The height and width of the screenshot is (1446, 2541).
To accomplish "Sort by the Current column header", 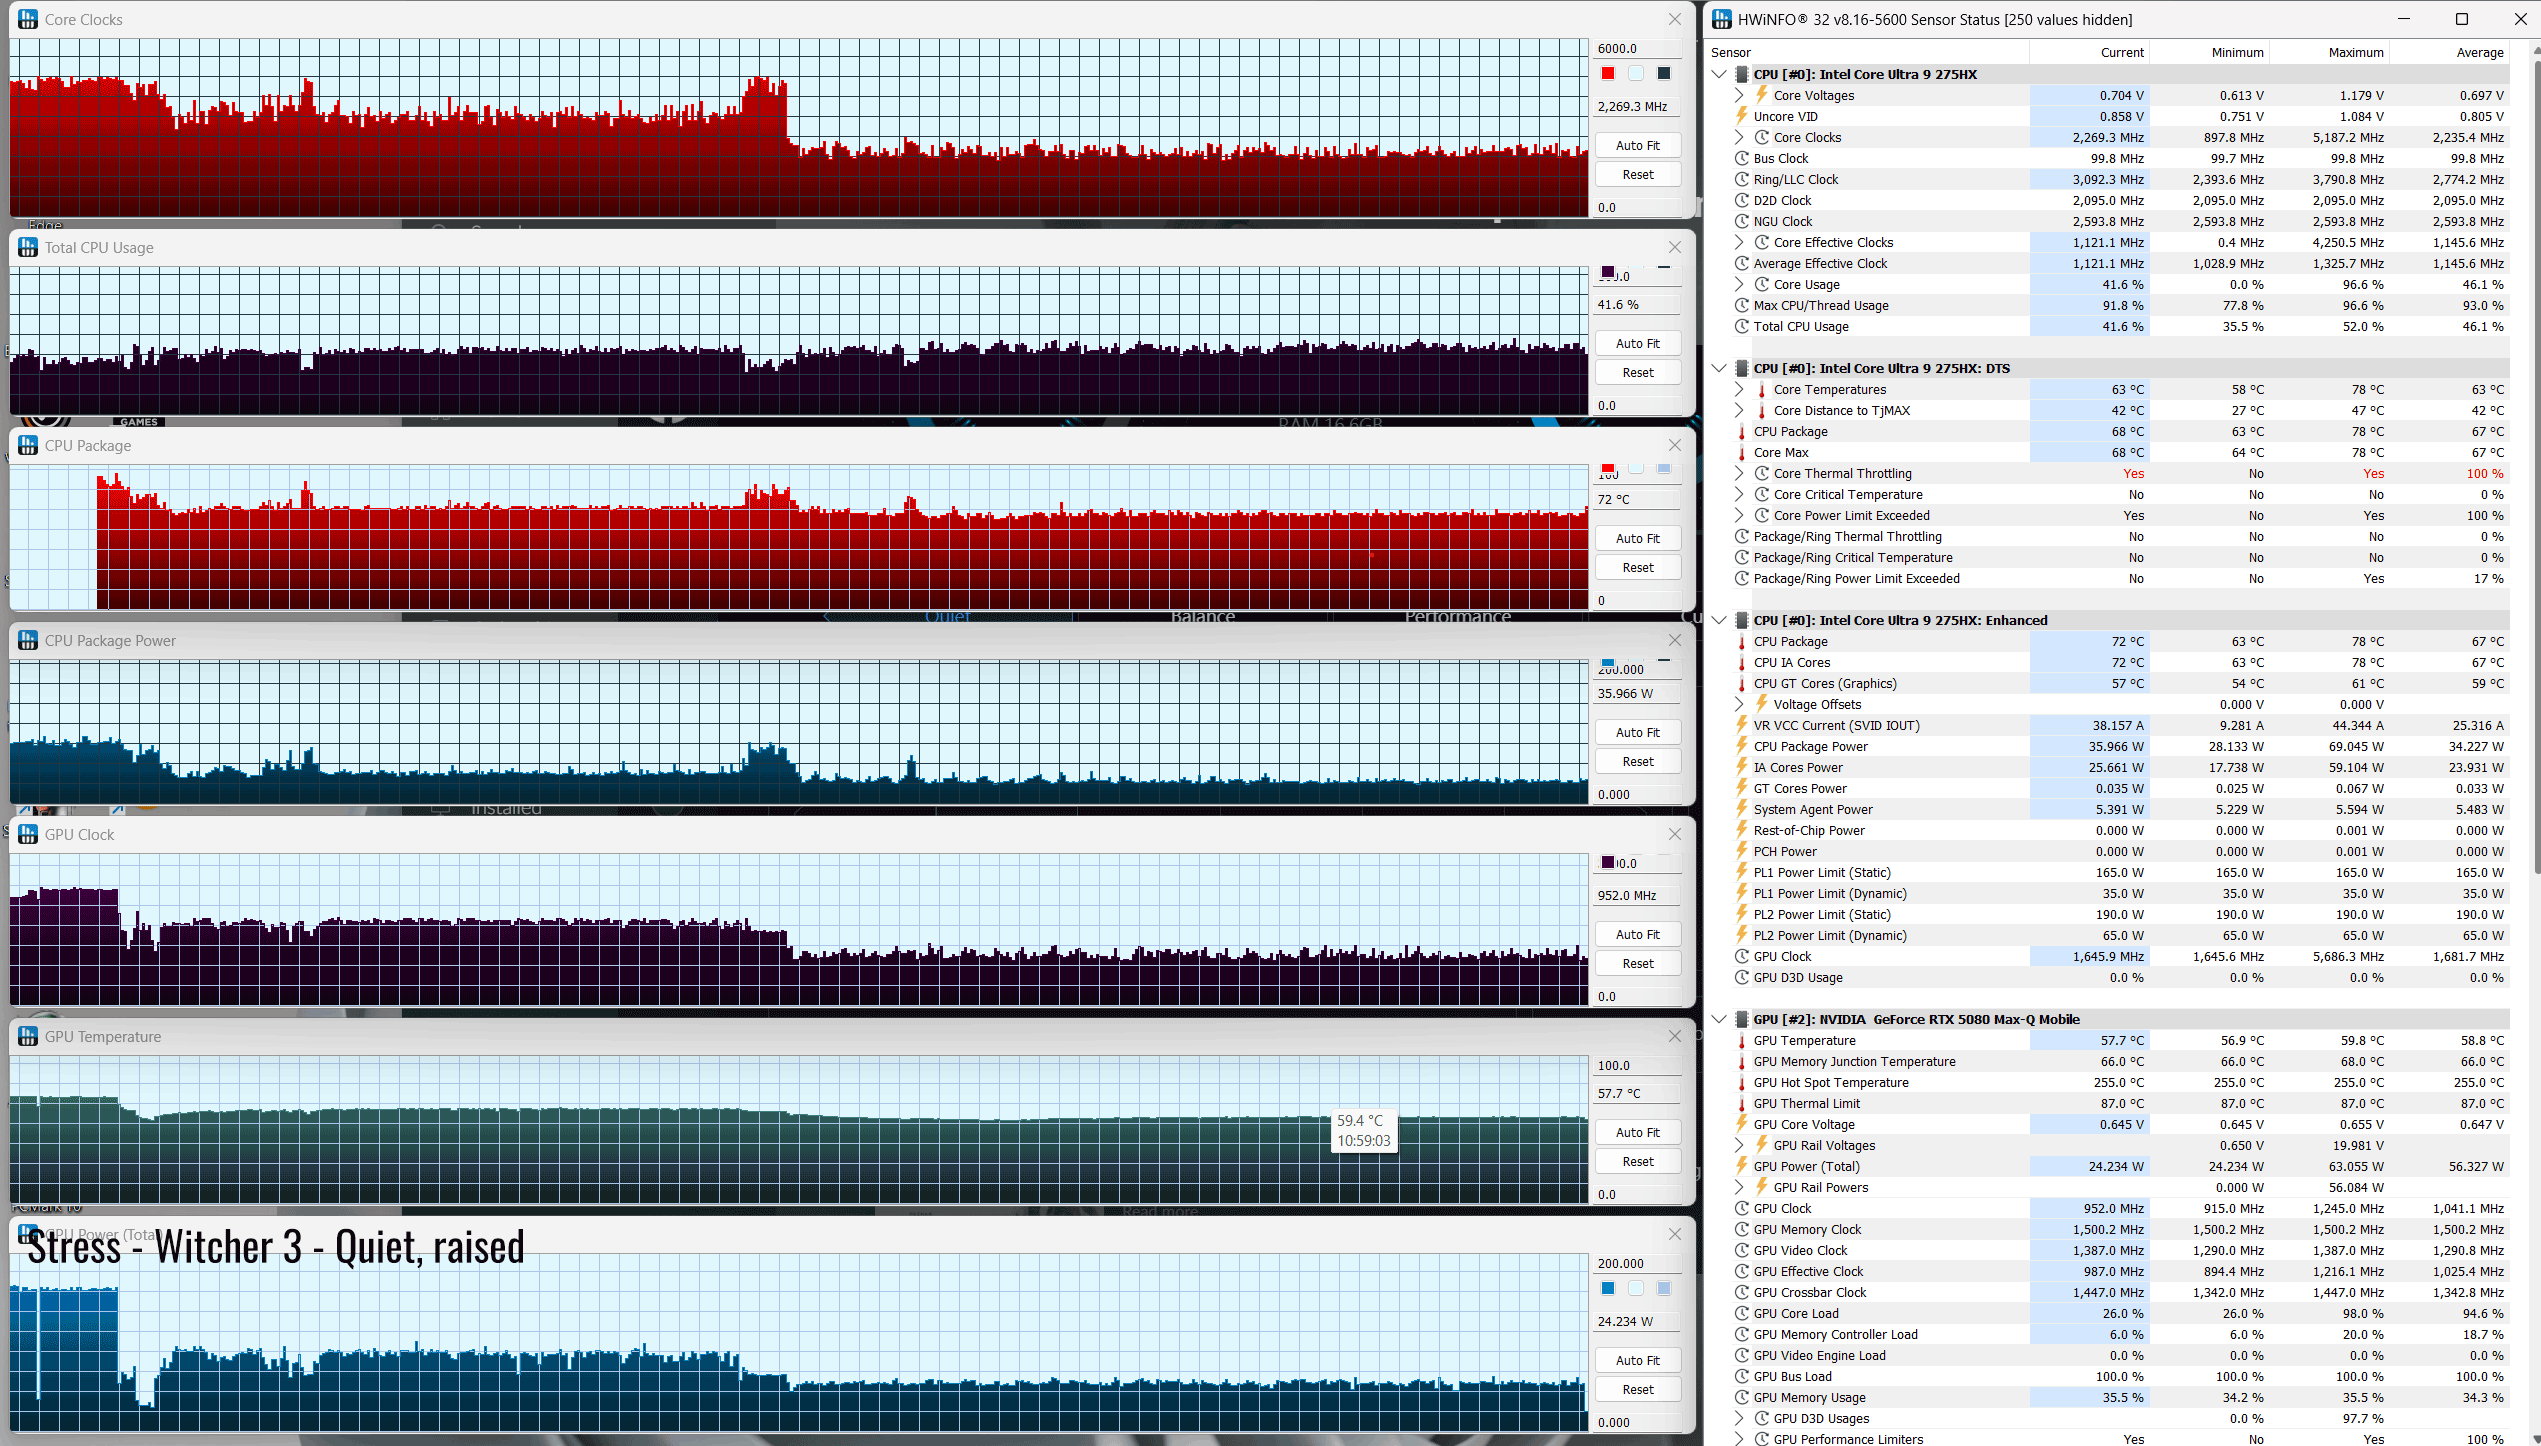I will click(x=2122, y=52).
